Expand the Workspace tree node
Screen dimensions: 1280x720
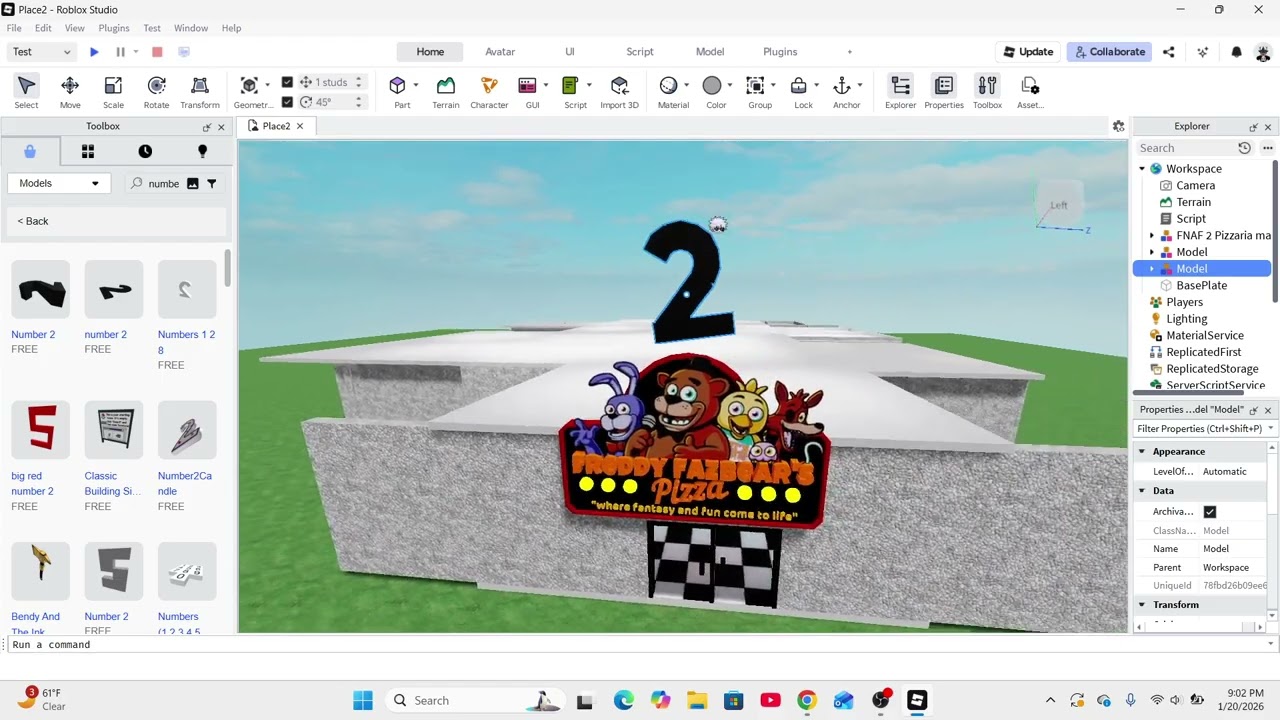point(1142,169)
